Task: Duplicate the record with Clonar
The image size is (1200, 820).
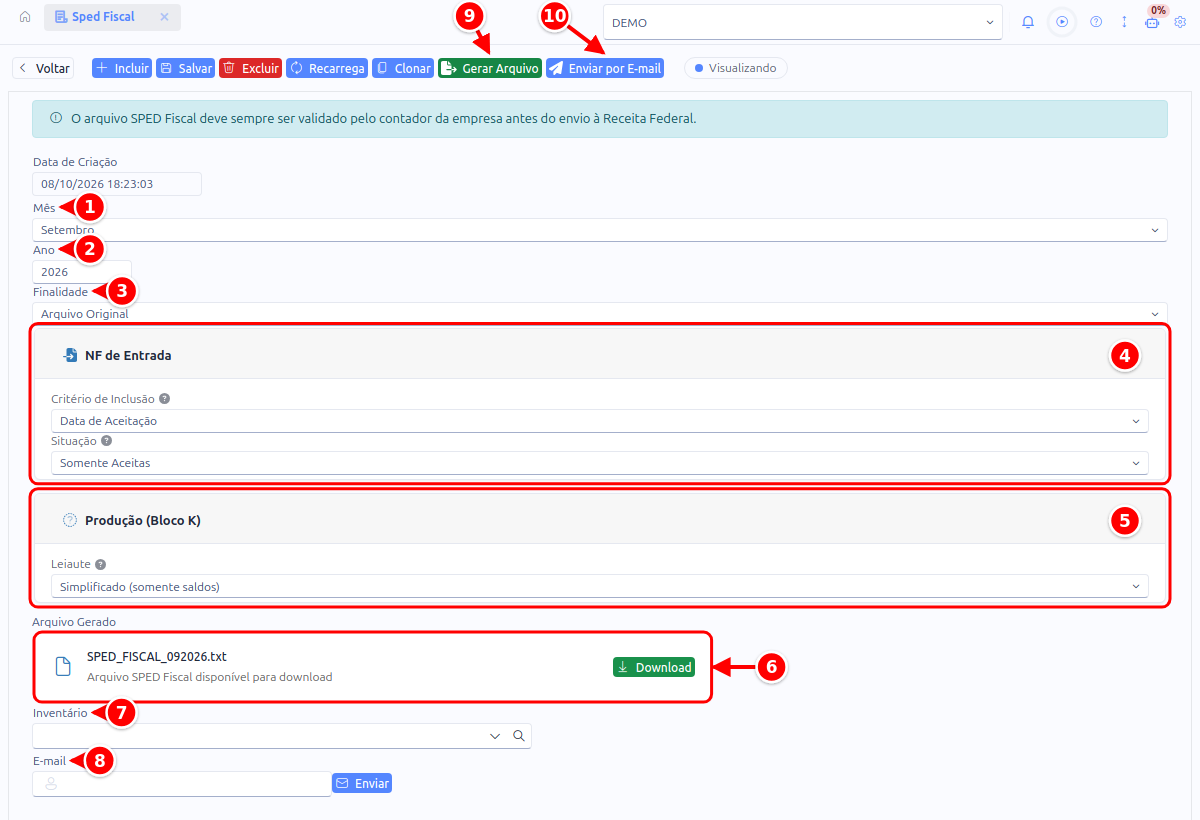Action: coord(403,68)
